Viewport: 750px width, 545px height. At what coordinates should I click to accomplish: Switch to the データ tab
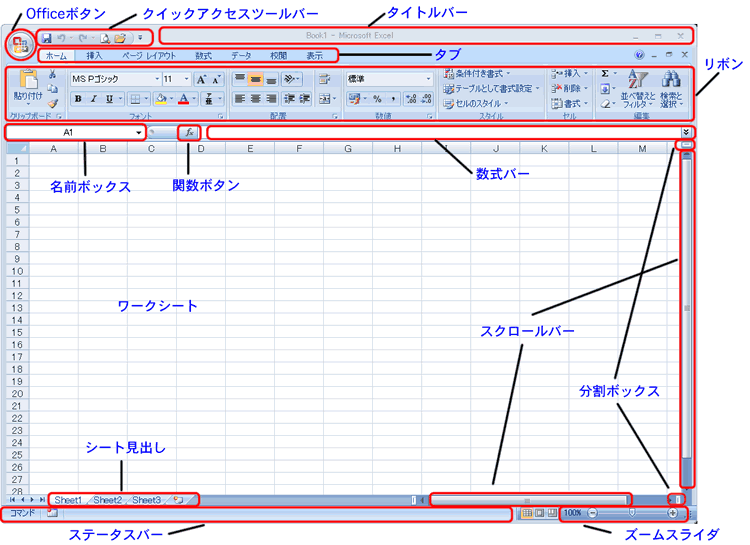[x=241, y=56]
